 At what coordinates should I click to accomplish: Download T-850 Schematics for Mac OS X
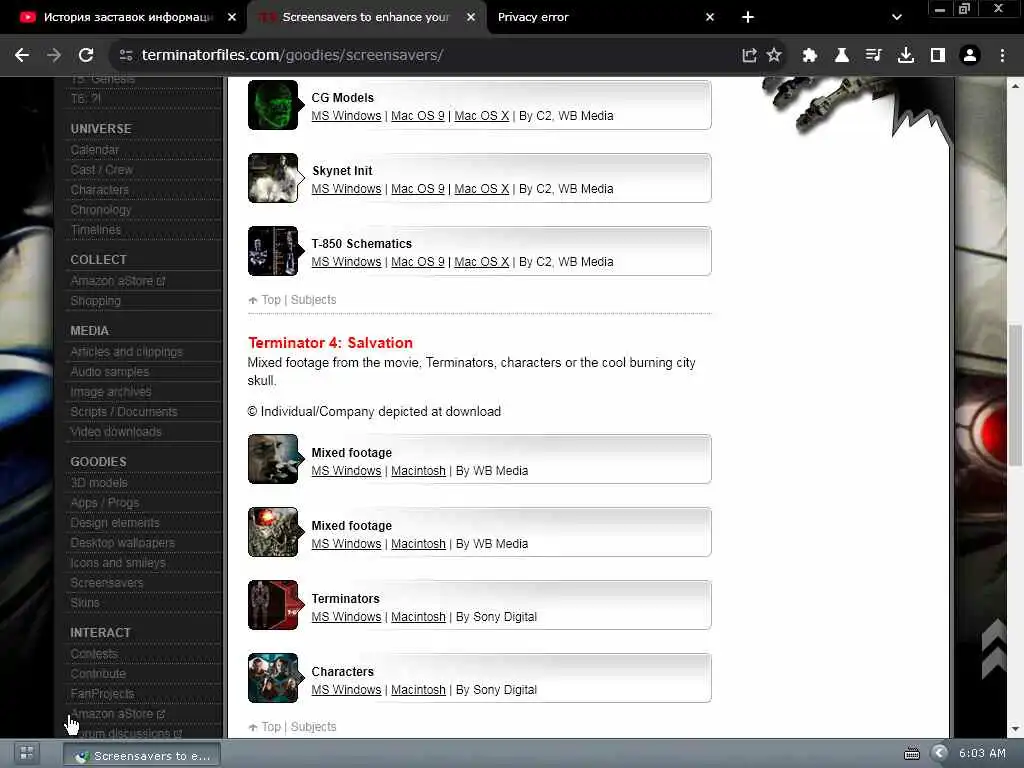[481, 263]
